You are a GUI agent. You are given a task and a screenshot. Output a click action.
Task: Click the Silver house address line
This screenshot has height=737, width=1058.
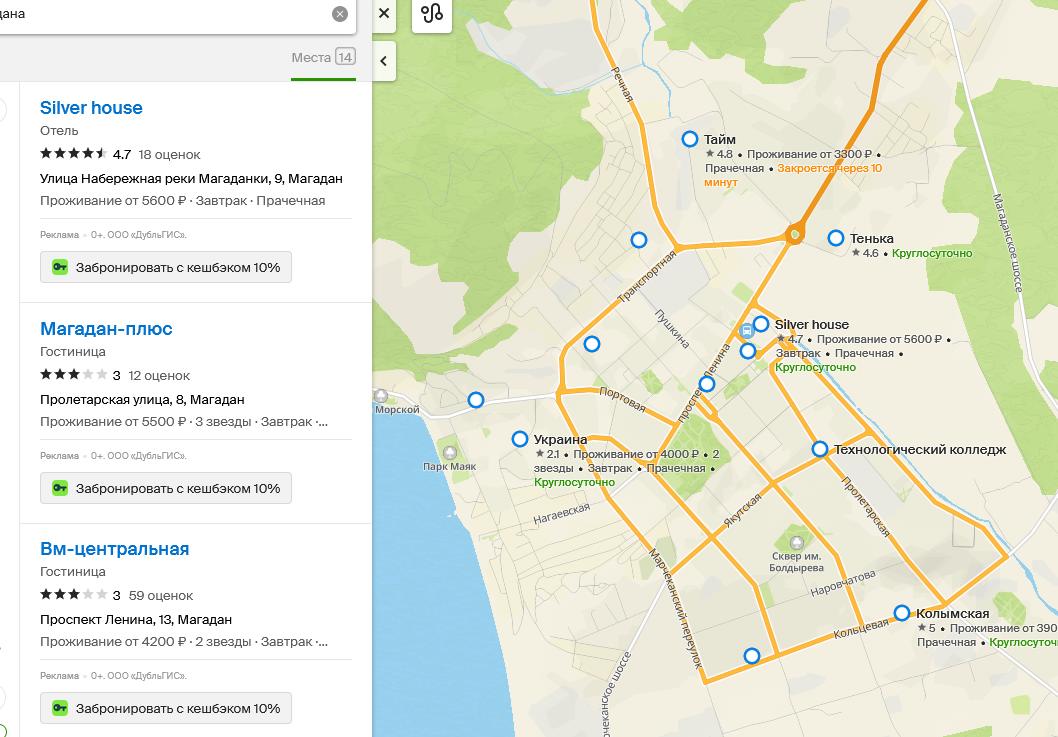click(191, 179)
